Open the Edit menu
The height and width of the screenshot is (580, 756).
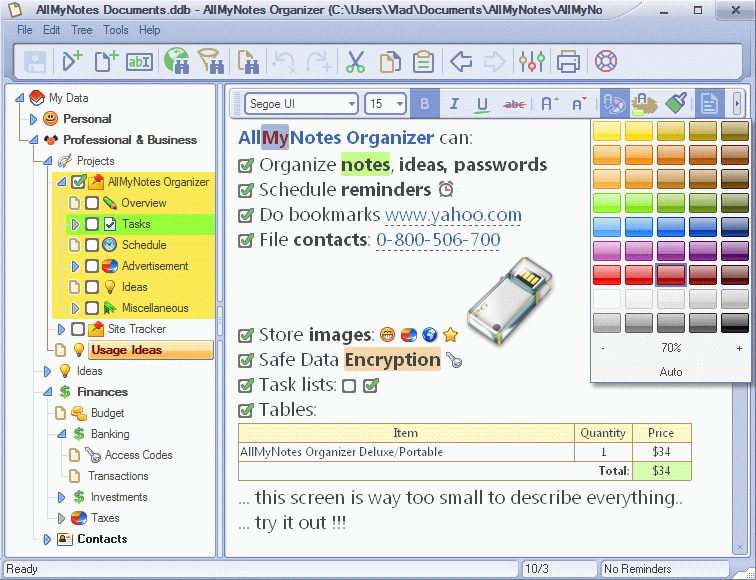(52, 30)
